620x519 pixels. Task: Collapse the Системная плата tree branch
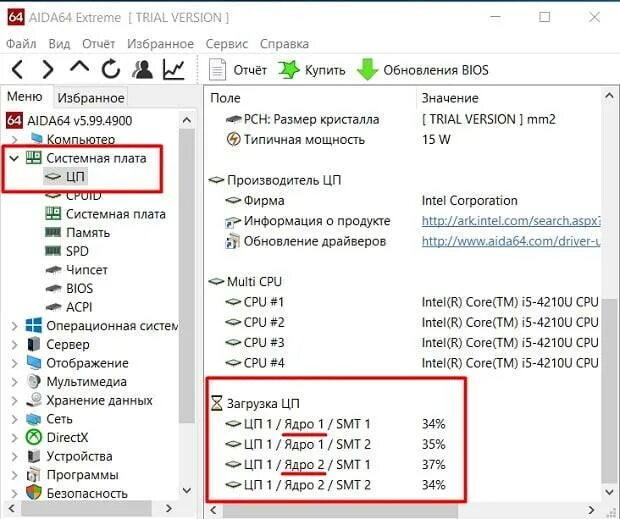[x=14, y=158]
